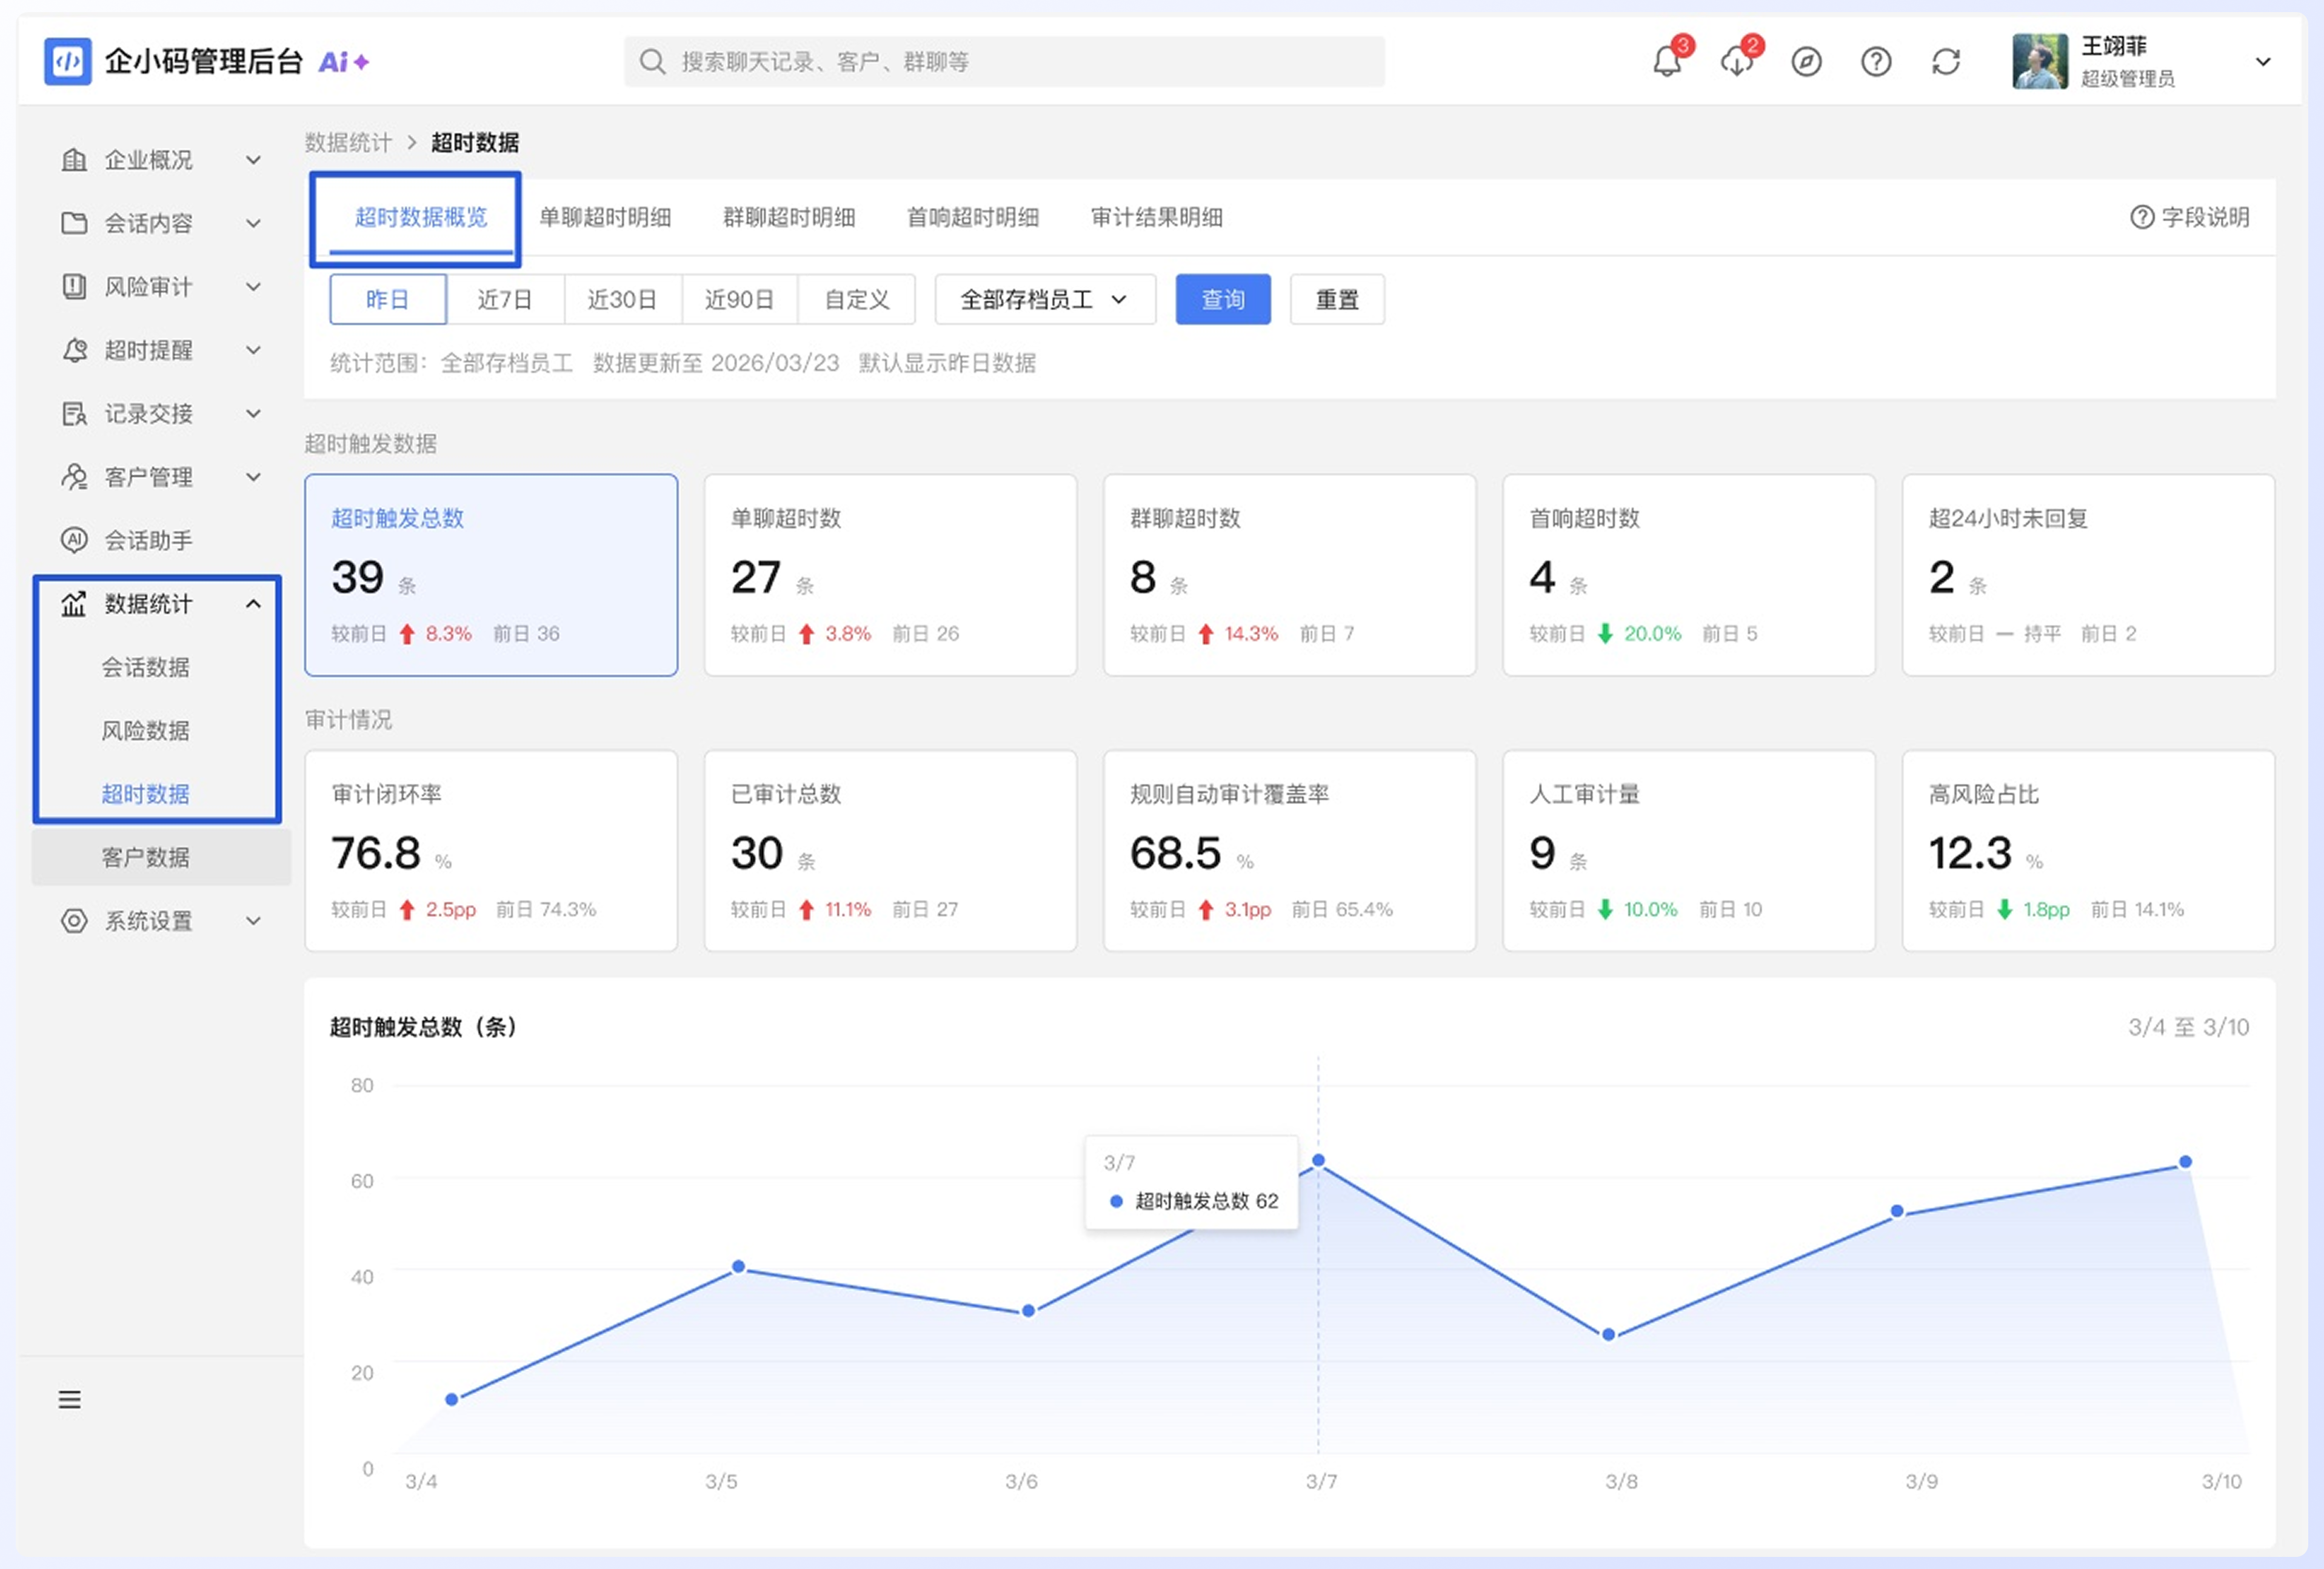2324x1569 pixels.
Task: Switch to the 审计结果明细 tab
Action: 1157,217
